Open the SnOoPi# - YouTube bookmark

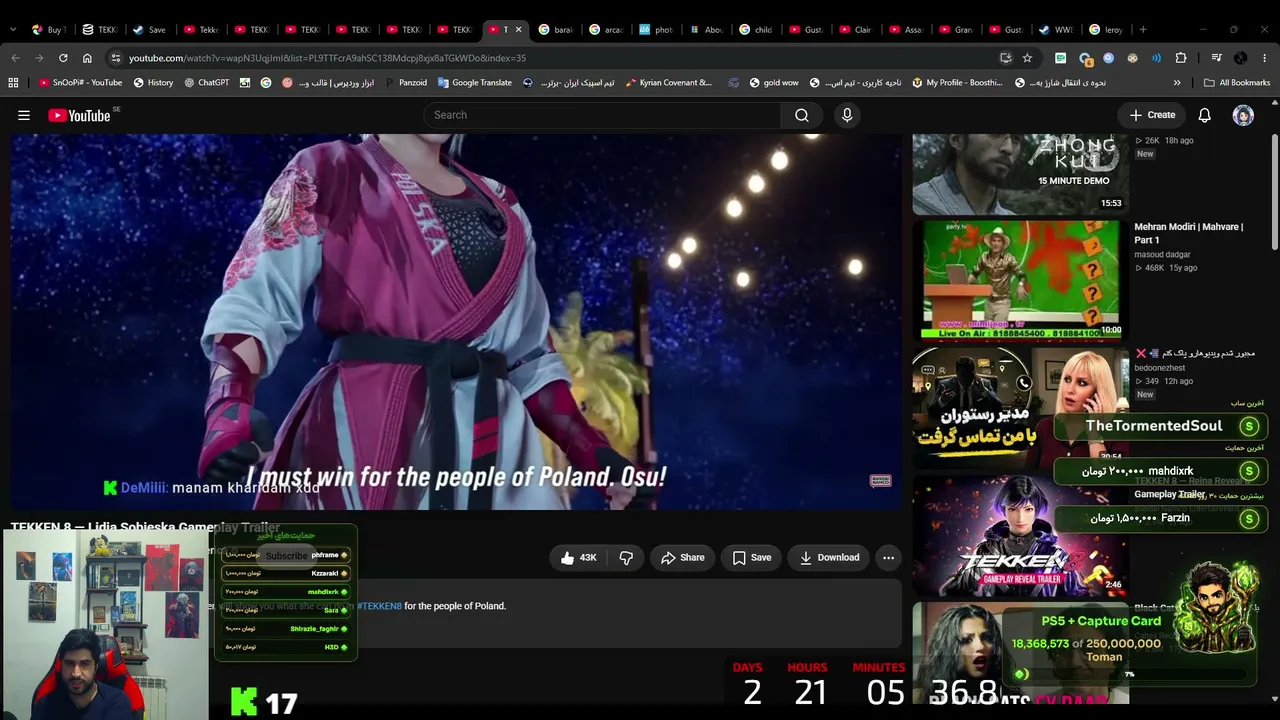[80, 83]
